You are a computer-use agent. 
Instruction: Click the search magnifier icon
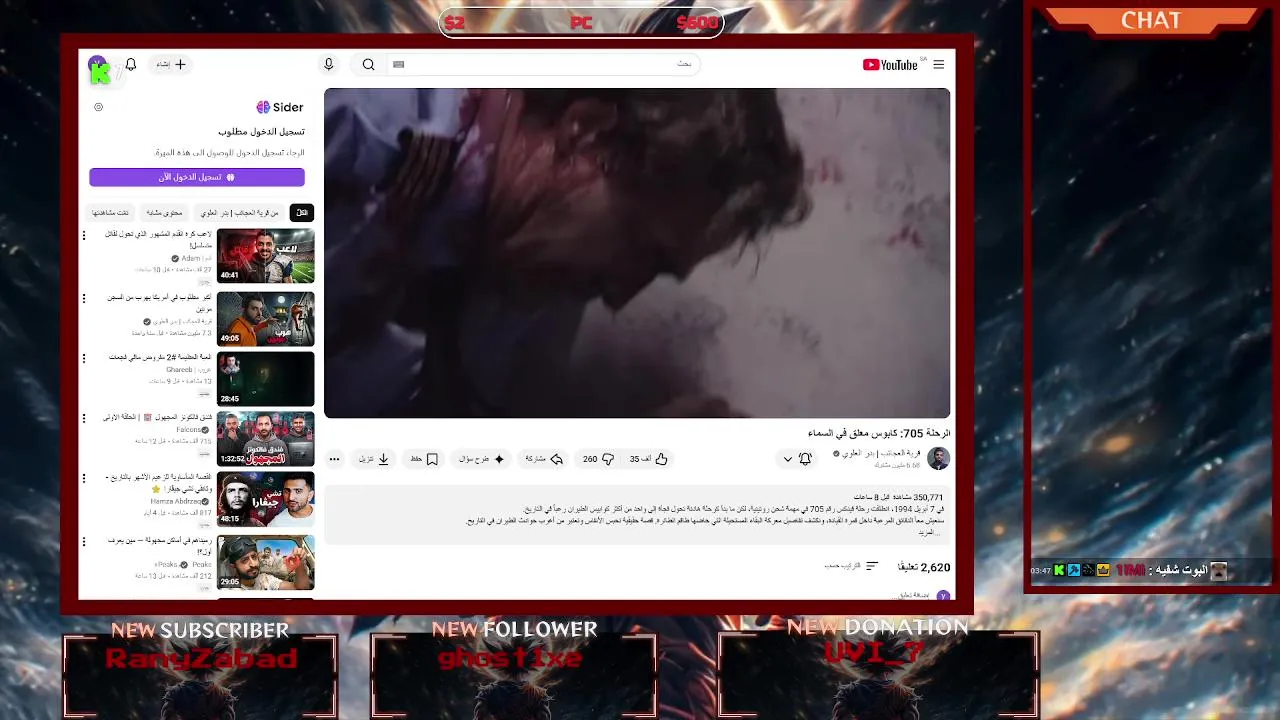coord(368,64)
